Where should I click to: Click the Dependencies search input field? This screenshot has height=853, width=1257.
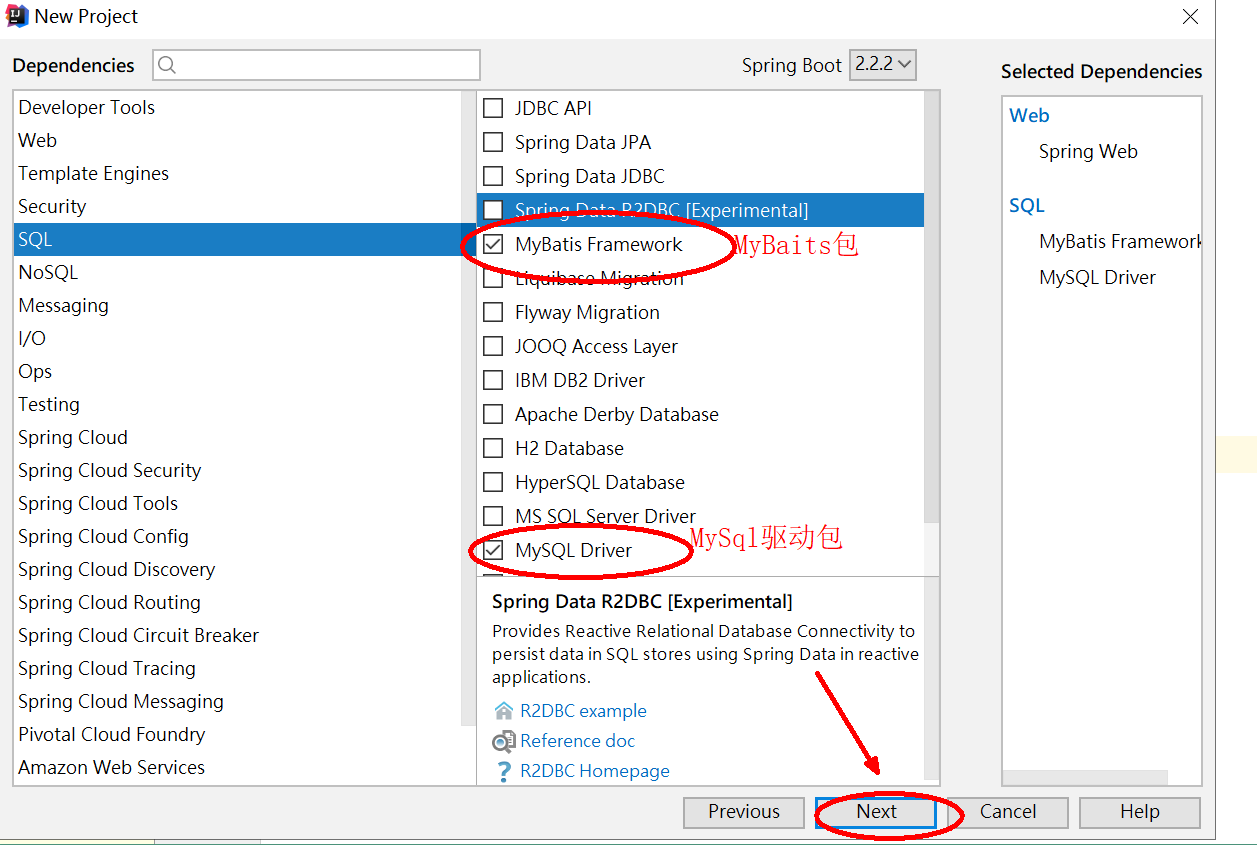click(316, 65)
